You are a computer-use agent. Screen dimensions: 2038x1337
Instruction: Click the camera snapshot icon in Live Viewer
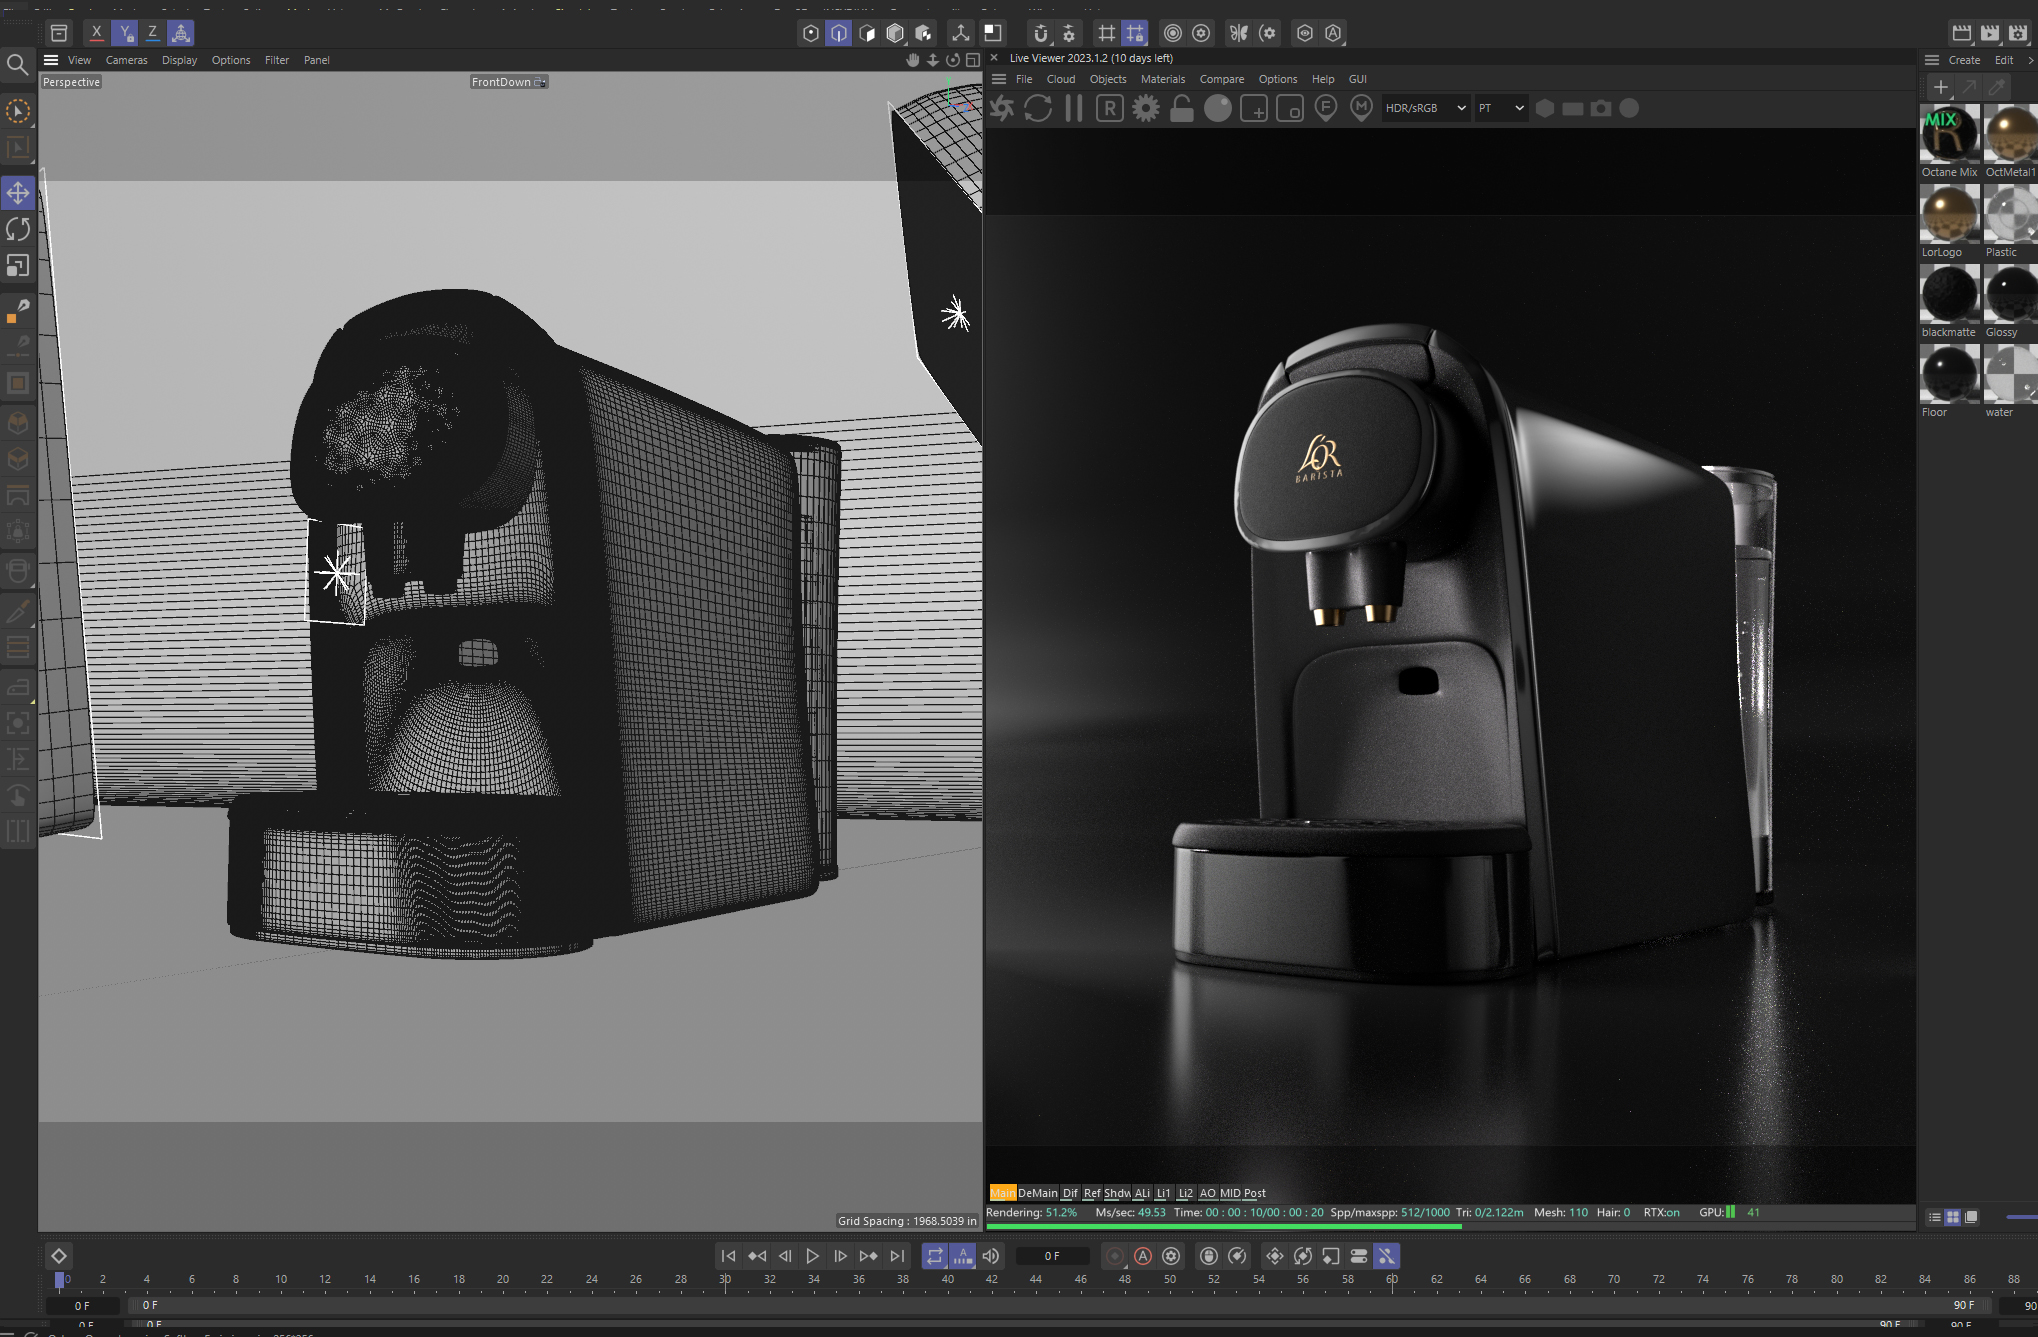[1601, 108]
